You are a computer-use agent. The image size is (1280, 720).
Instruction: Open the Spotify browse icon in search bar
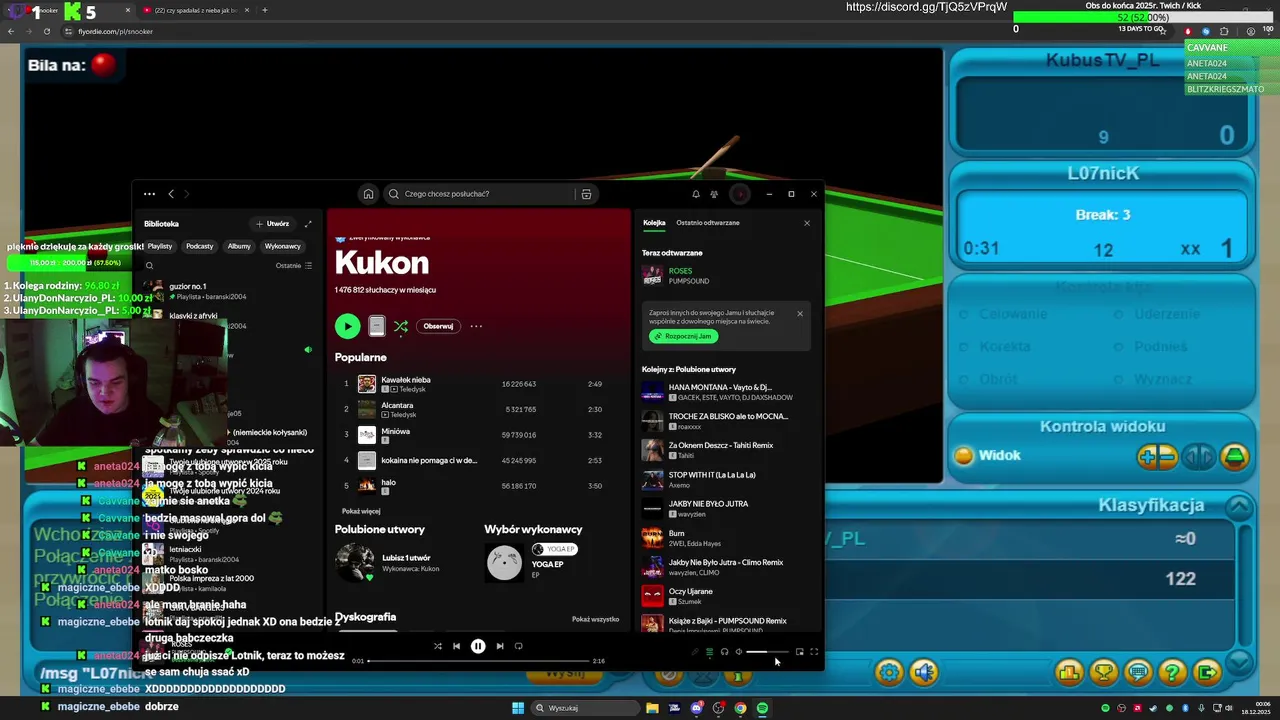pos(586,194)
